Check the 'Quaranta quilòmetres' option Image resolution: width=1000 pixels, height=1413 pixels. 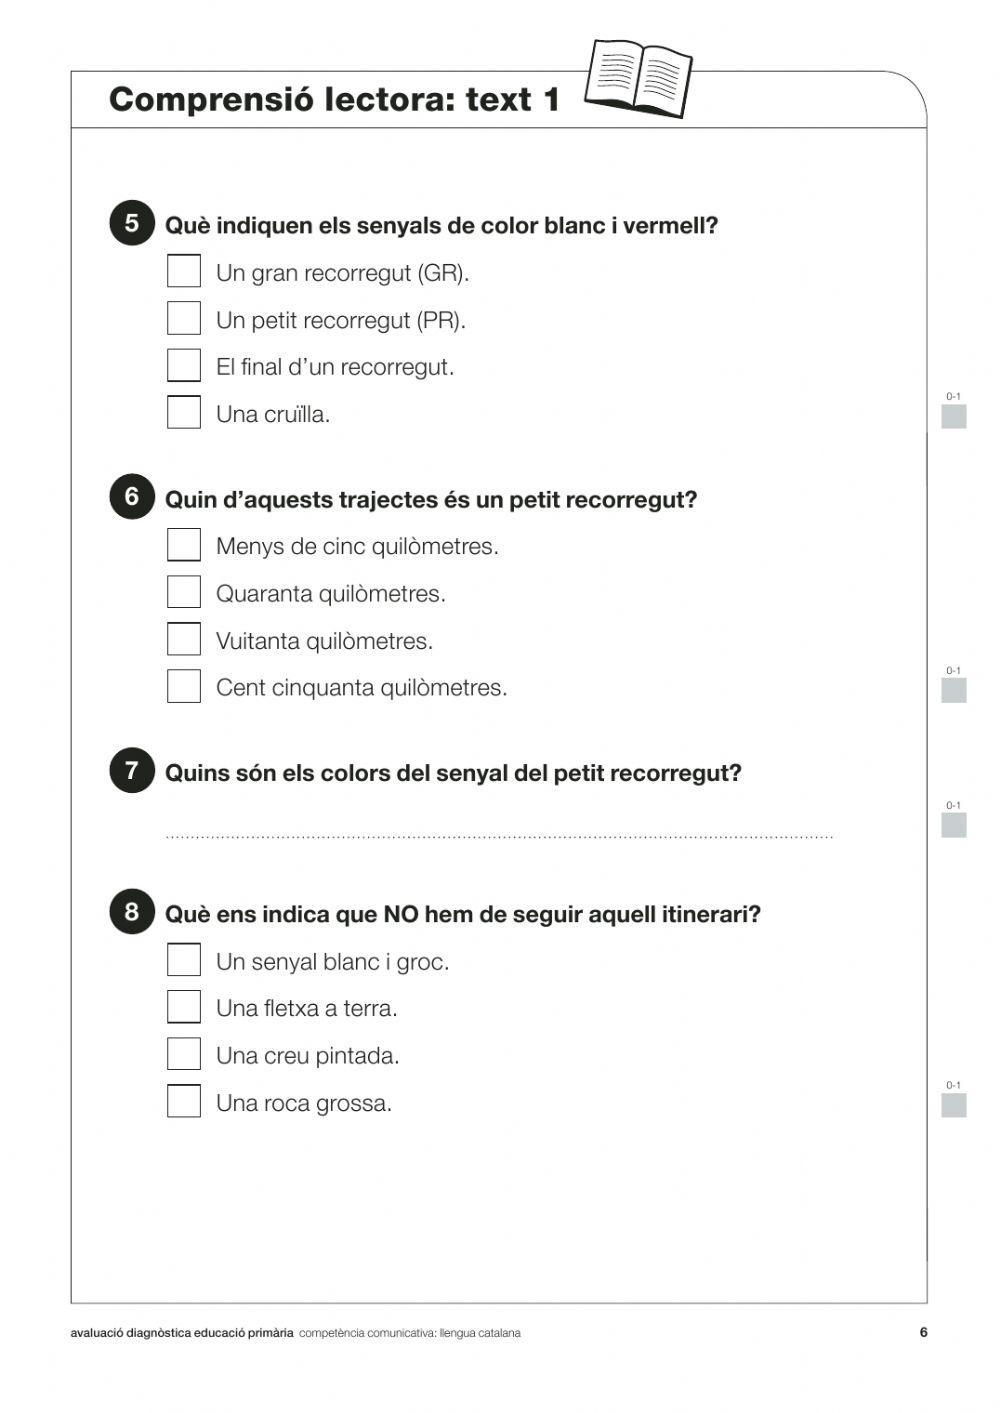click(x=184, y=591)
